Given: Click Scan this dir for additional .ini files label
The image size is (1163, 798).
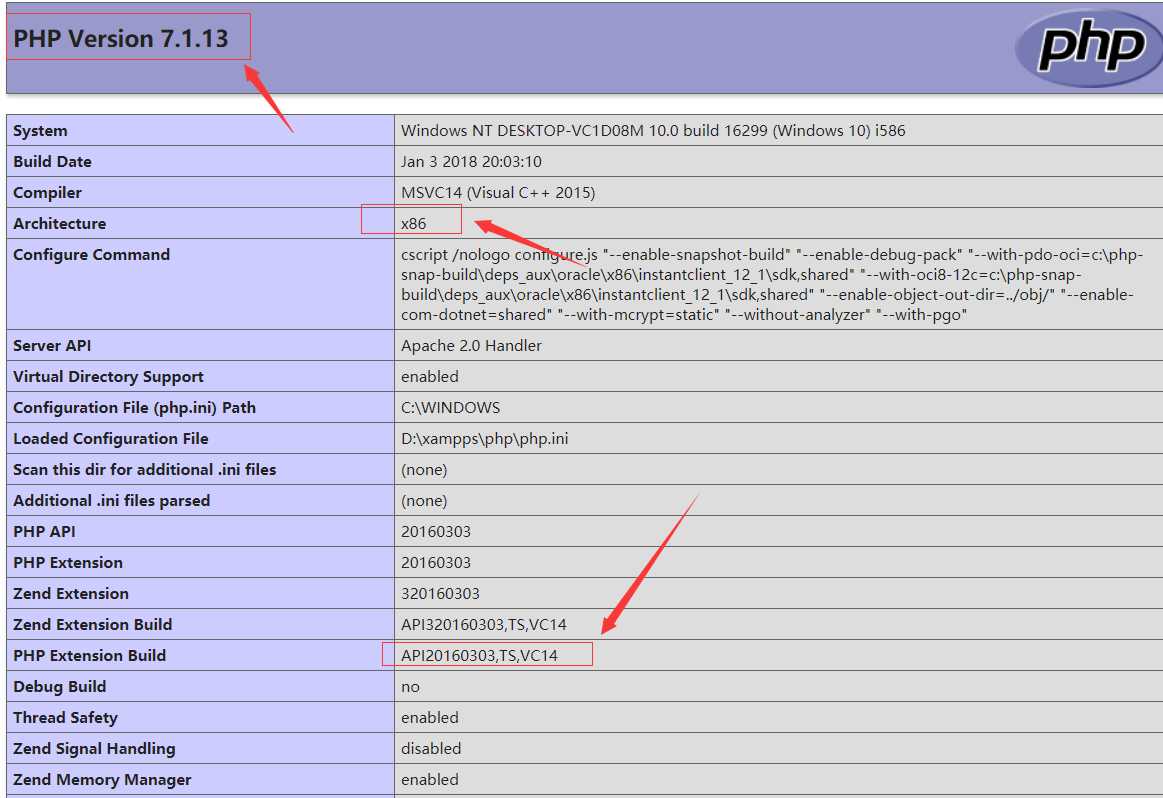Looking at the screenshot, I should (145, 470).
